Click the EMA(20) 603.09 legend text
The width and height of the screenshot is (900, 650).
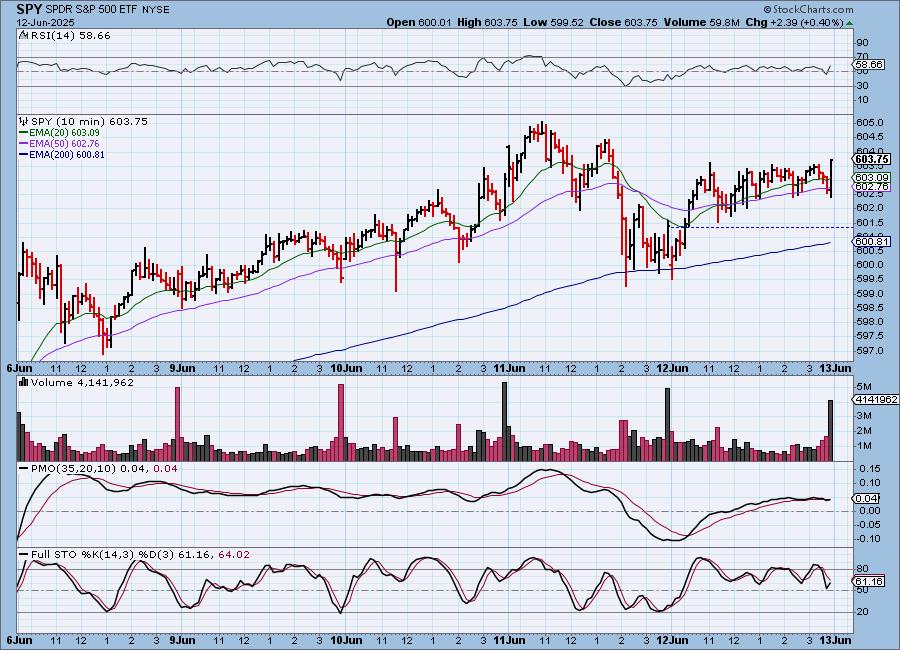[64, 133]
